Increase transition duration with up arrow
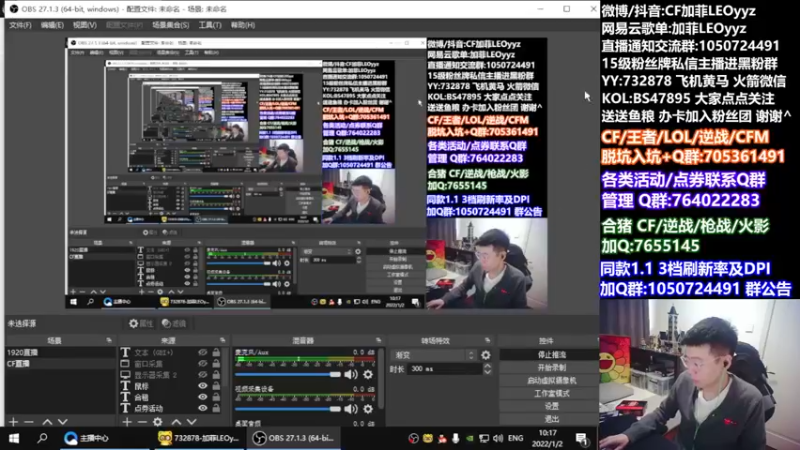Screen dimensions: 800x450 (x=487, y=365)
